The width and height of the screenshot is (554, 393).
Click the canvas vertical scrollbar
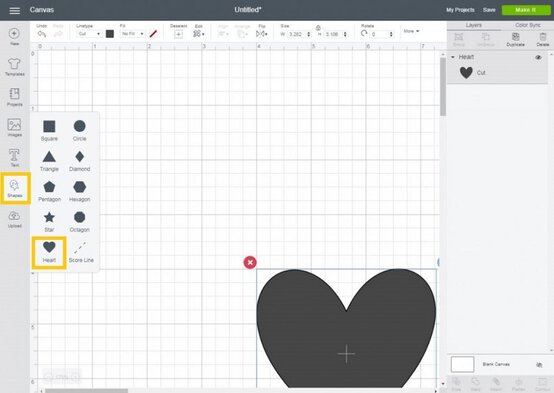point(443,86)
